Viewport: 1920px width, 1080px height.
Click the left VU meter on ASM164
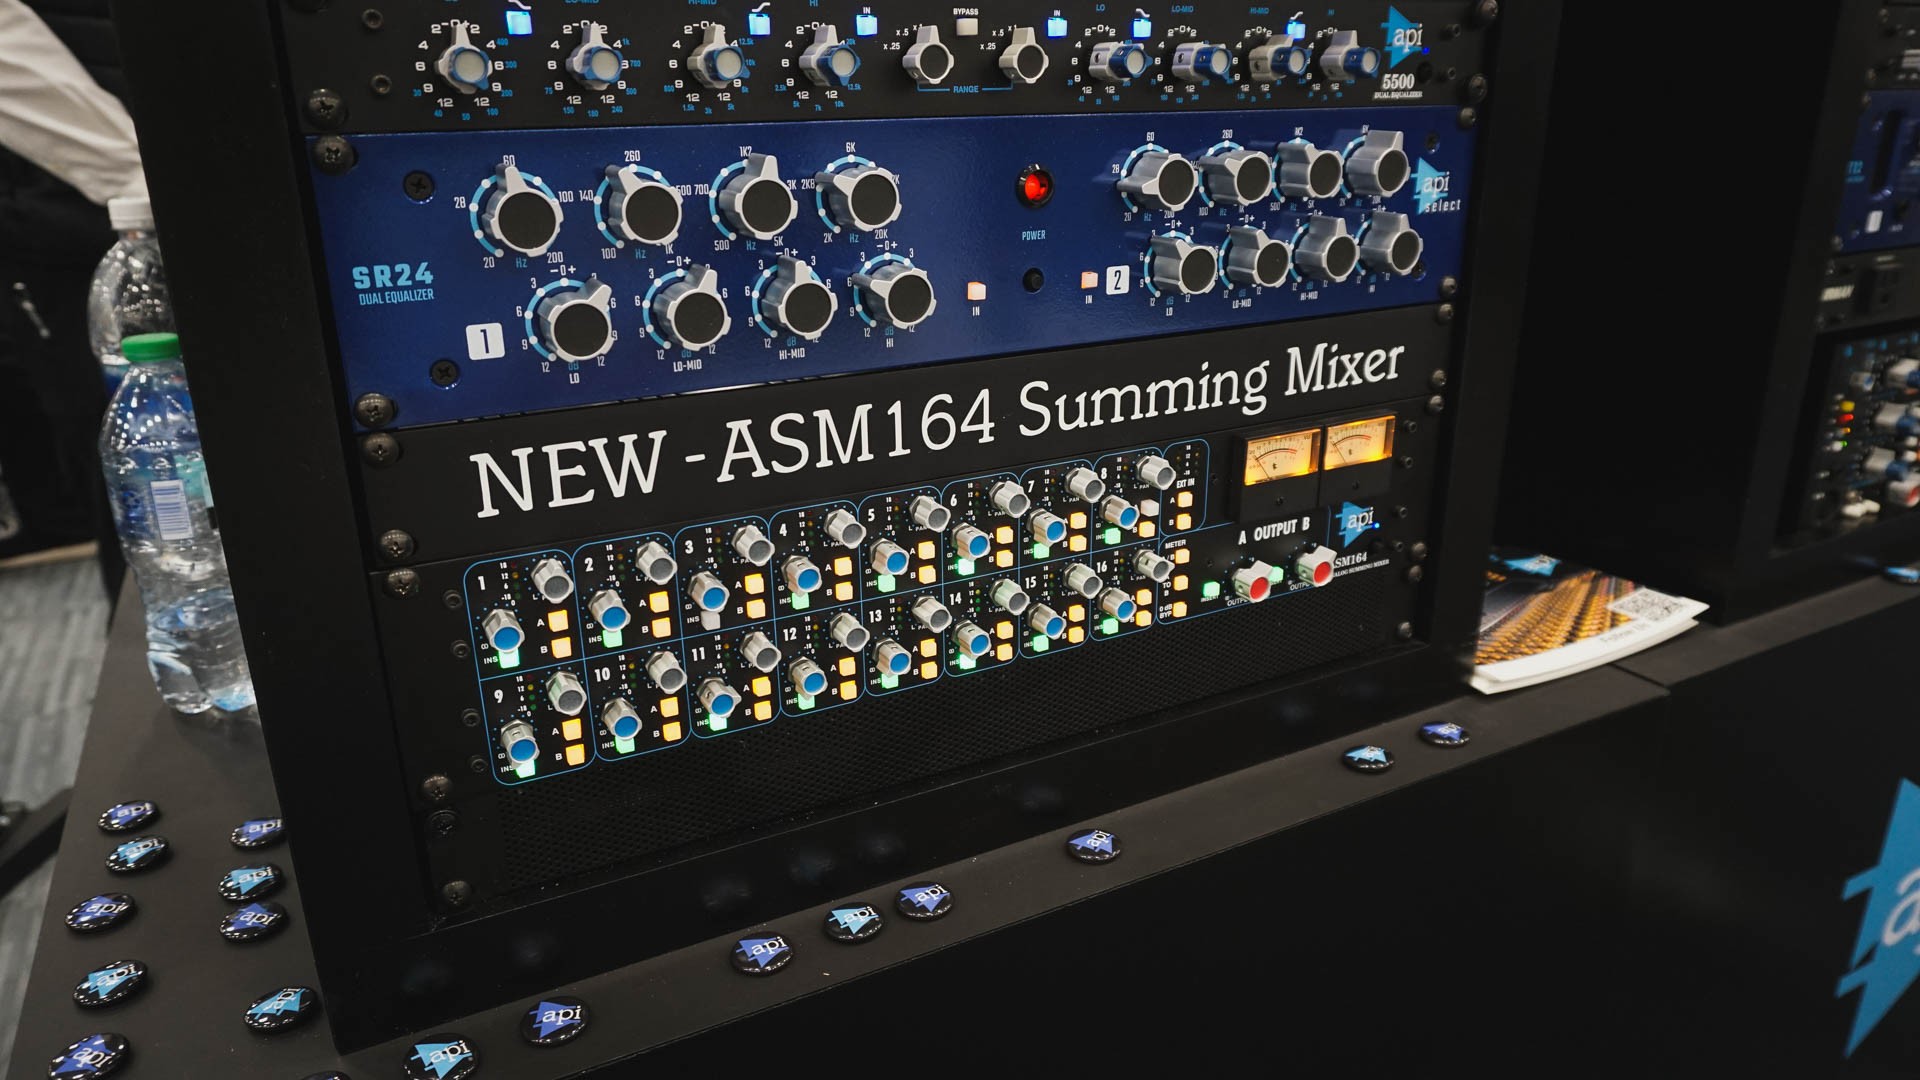[1280, 459]
